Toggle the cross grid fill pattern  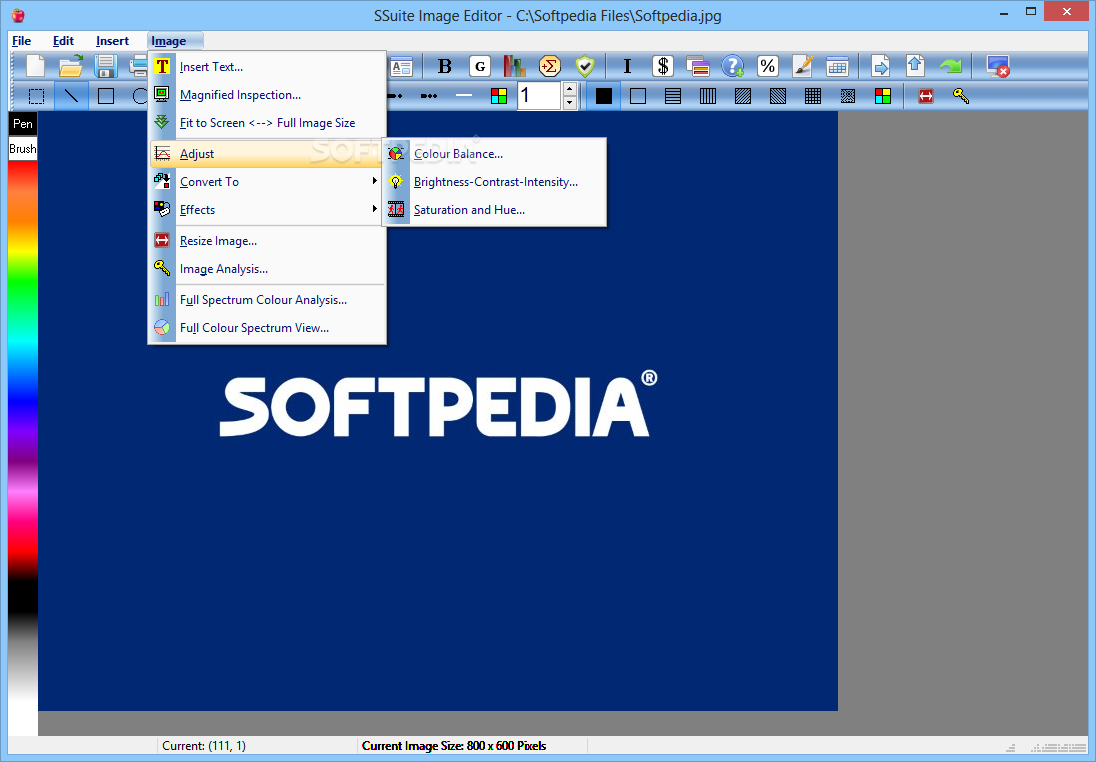(813, 96)
